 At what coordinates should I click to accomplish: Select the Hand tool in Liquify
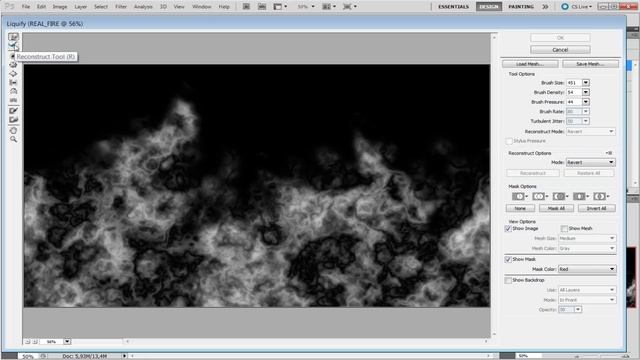[x=13, y=130]
